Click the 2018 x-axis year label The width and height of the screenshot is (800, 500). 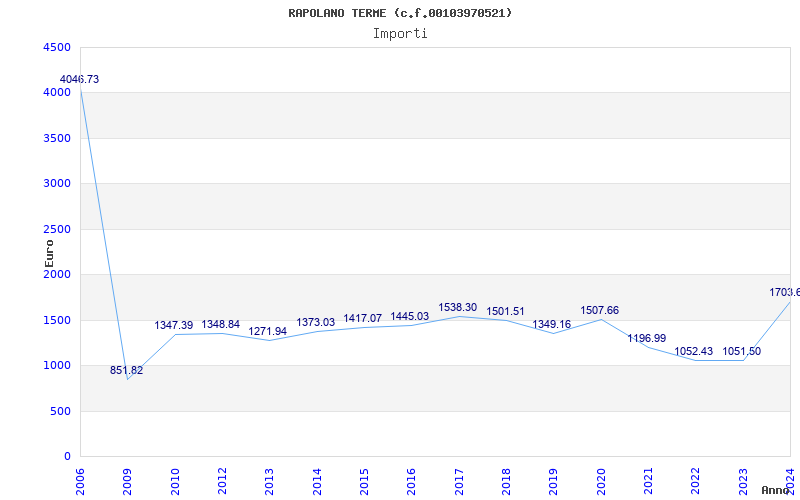point(506,481)
